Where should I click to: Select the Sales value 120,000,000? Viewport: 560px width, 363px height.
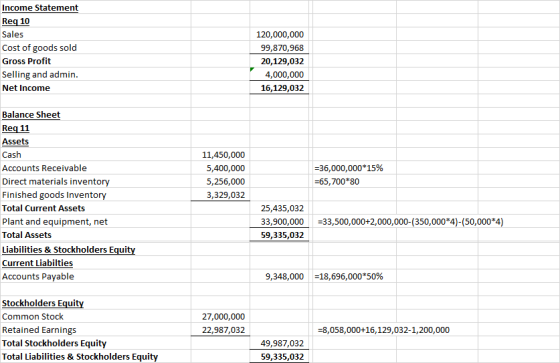click(x=280, y=35)
